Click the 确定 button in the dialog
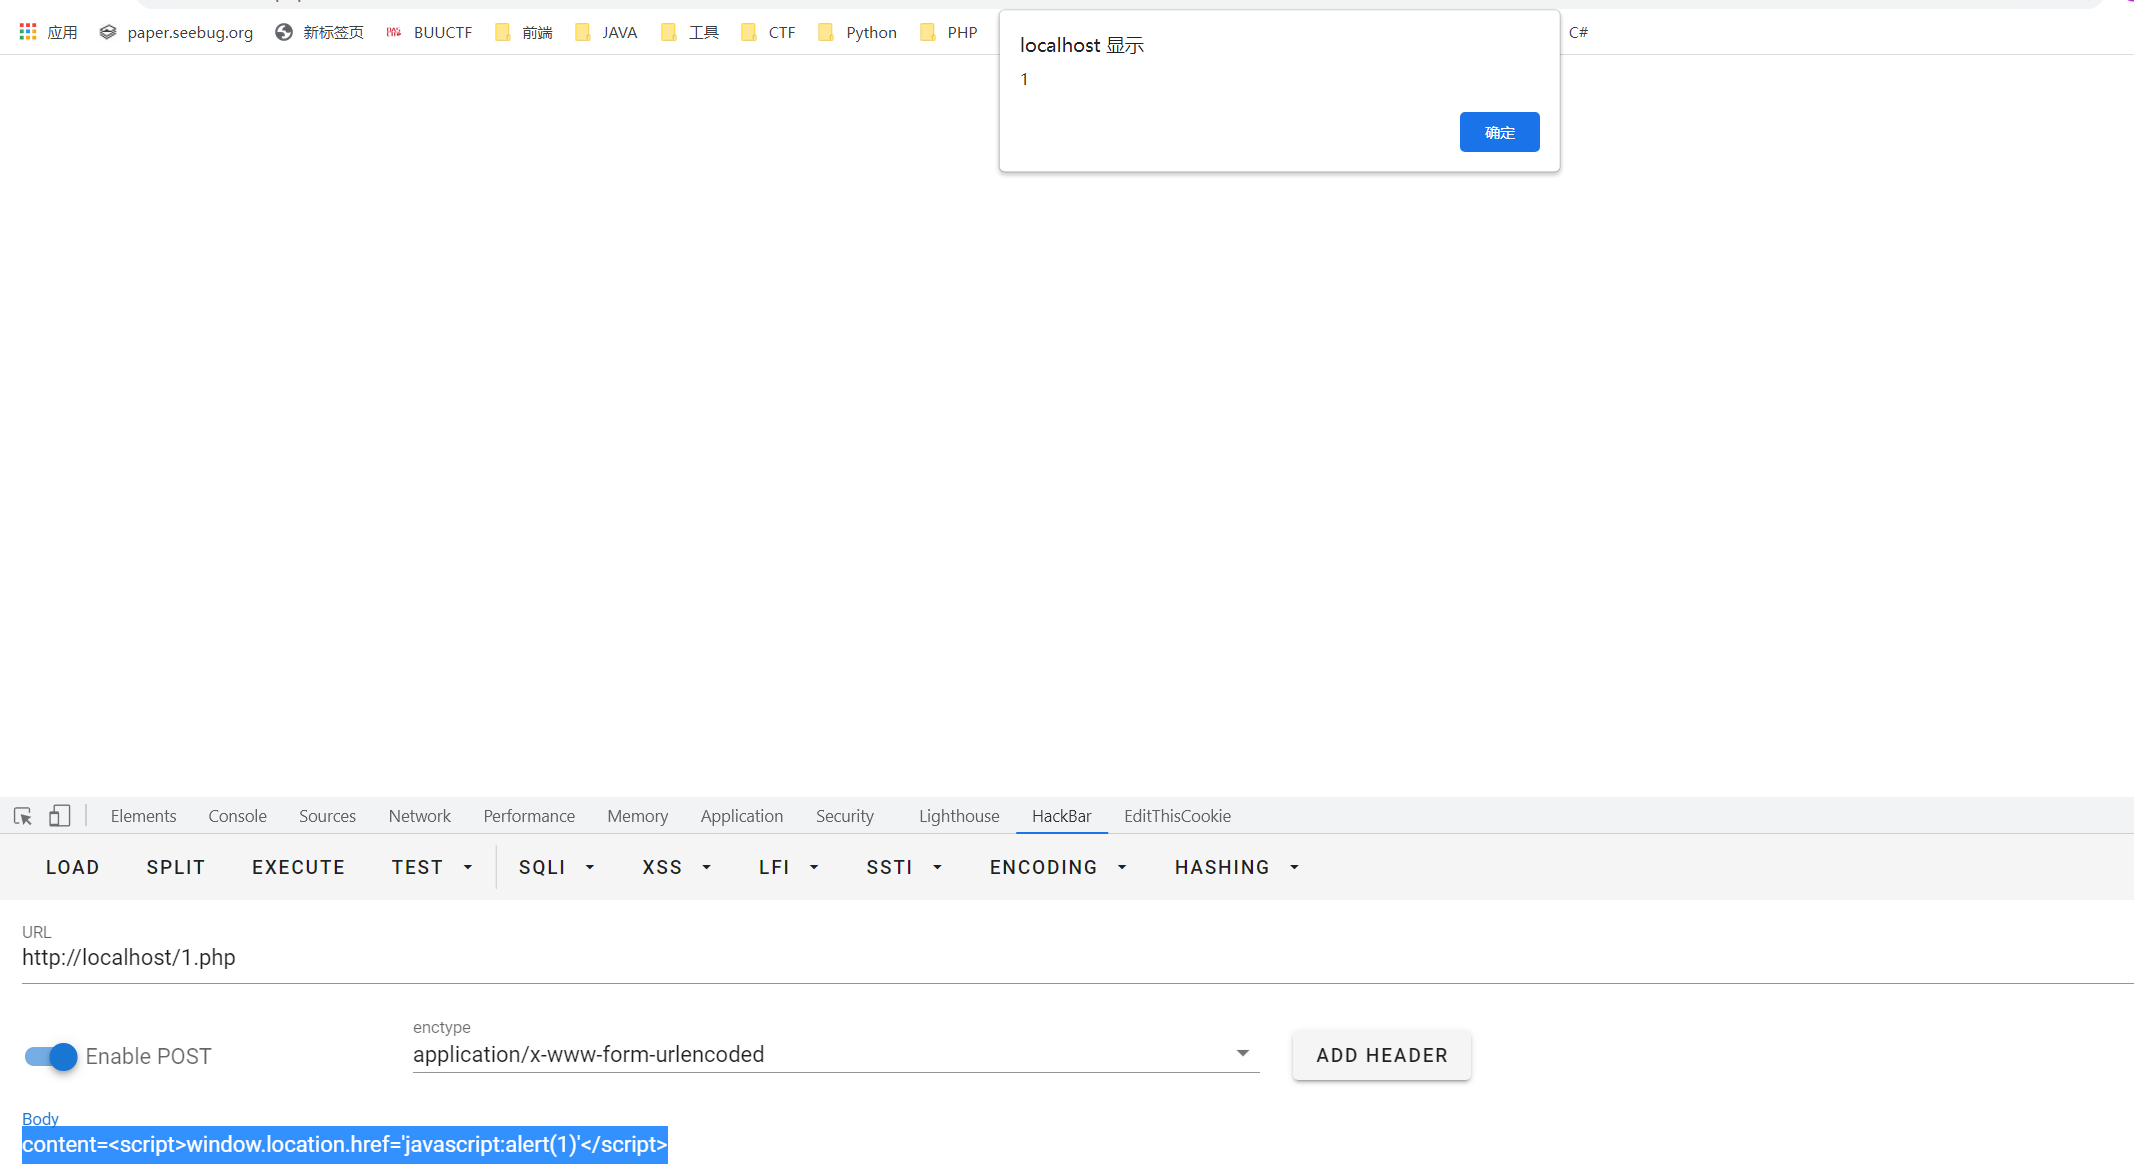 click(x=1499, y=131)
